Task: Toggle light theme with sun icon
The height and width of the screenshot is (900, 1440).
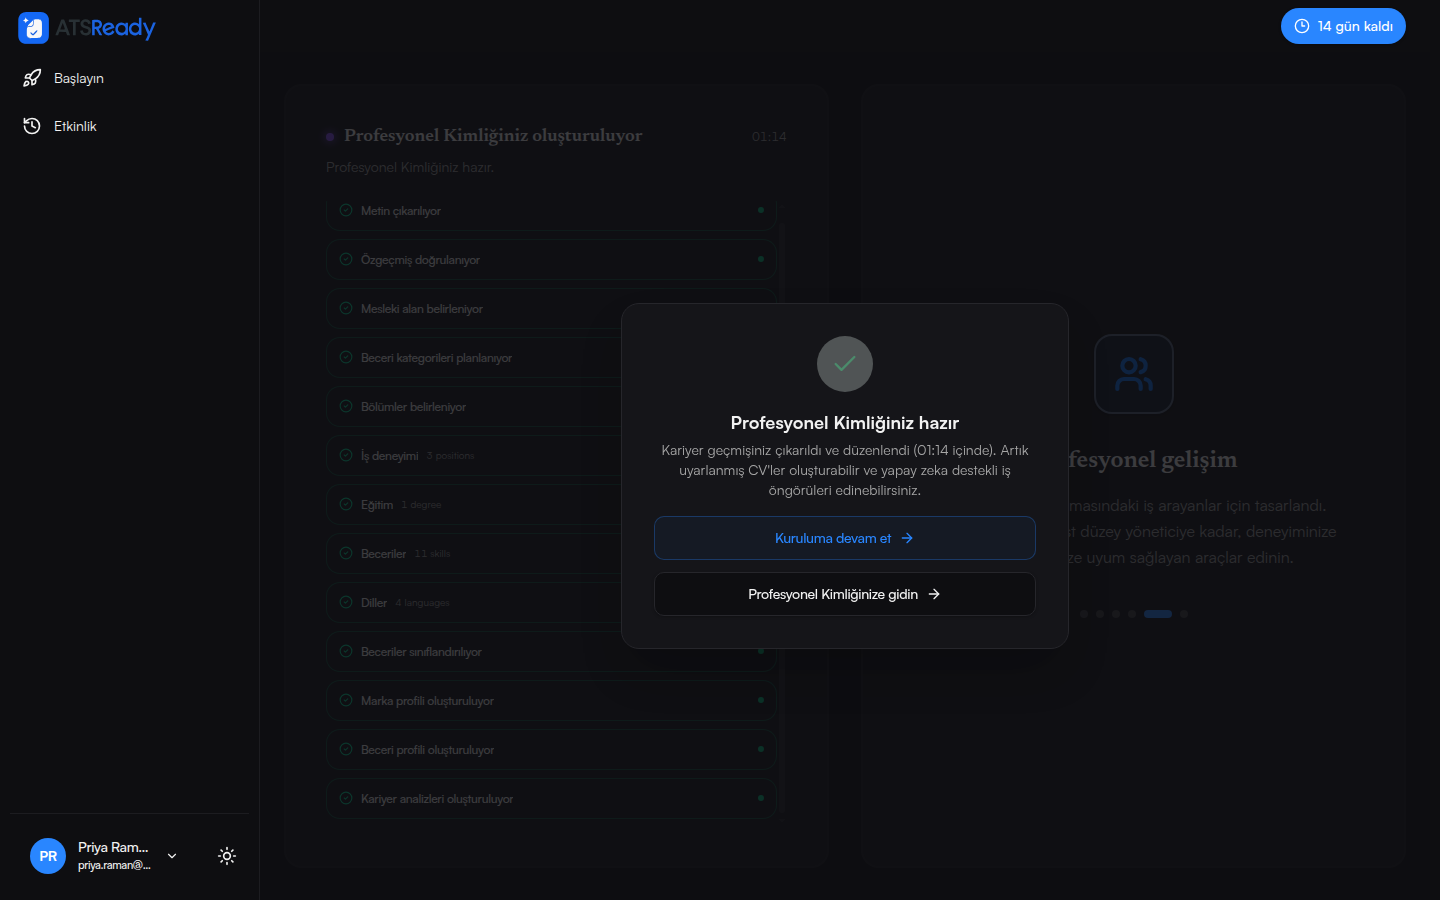Action: (x=227, y=856)
